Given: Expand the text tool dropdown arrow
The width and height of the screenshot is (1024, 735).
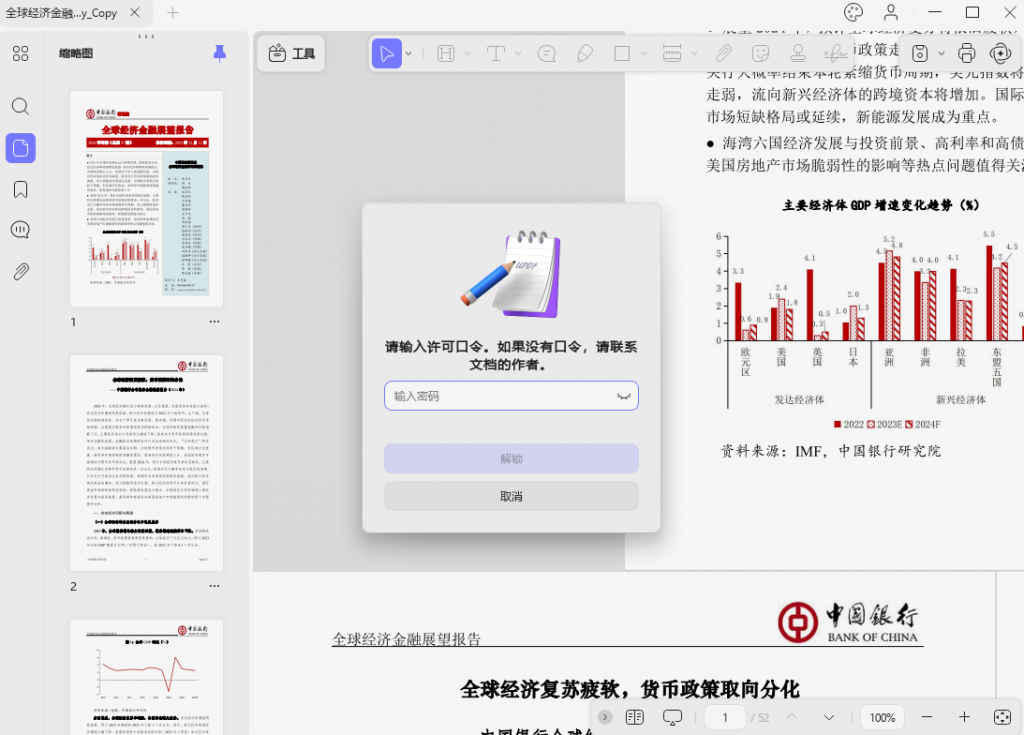Looking at the screenshot, I should point(518,53).
